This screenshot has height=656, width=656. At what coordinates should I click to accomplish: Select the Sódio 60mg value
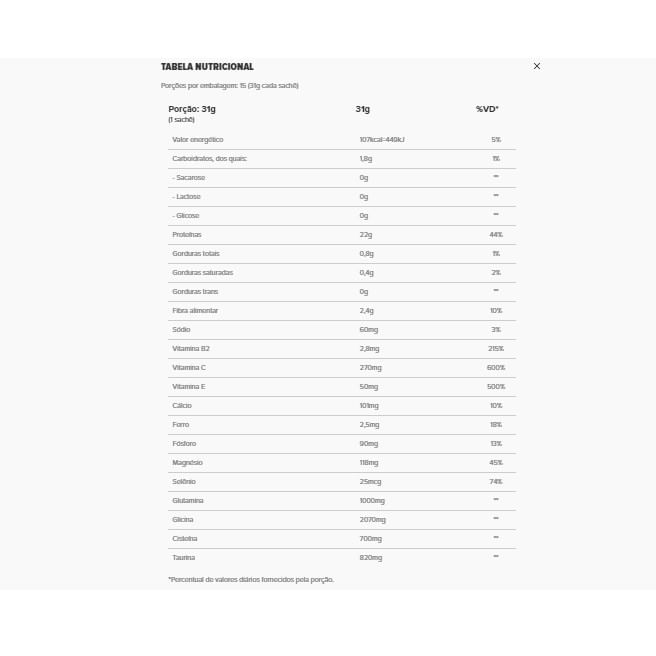(369, 330)
